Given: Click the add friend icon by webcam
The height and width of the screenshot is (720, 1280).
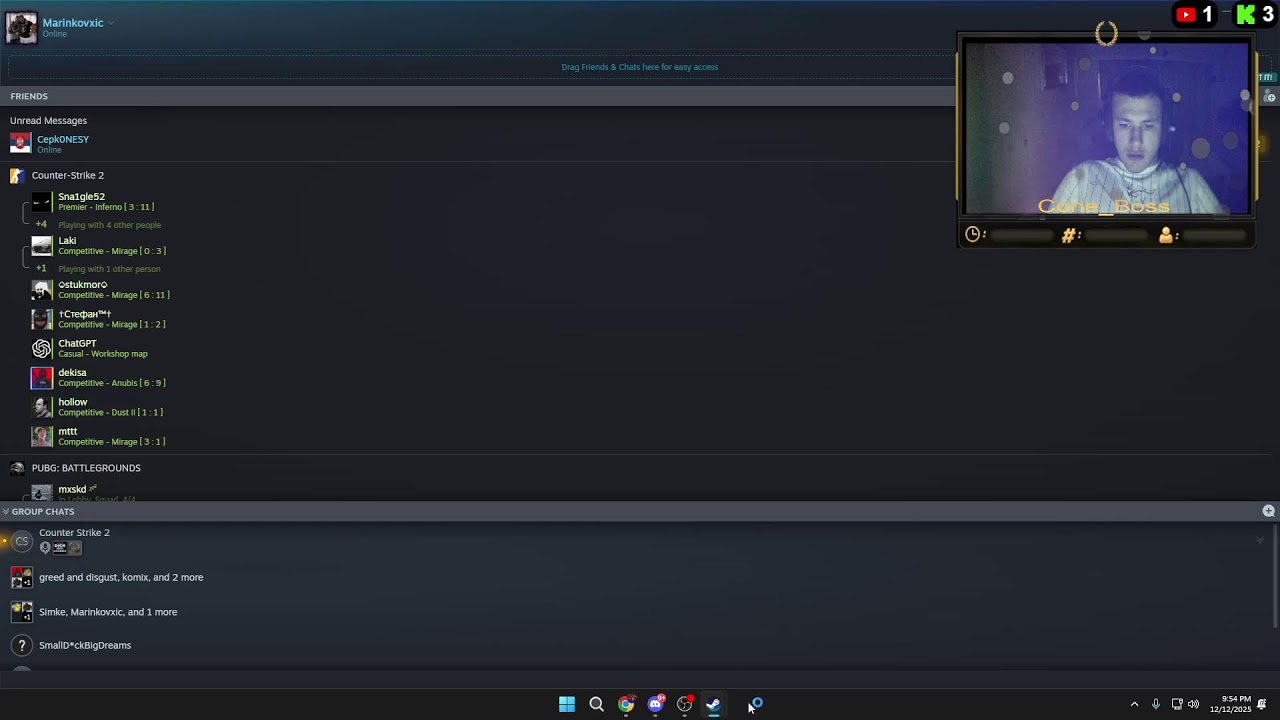Looking at the screenshot, I should pyautogui.click(x=1270, y=97).
